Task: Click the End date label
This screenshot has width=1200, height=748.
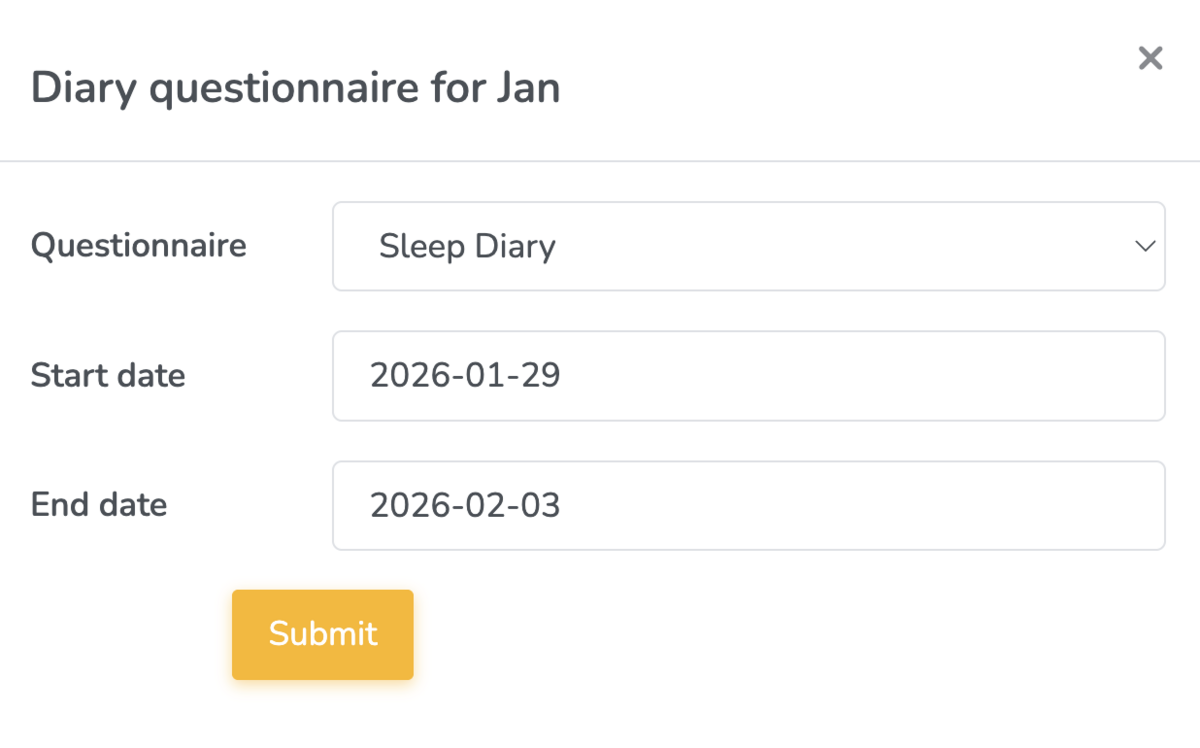Action: [98, 505]
